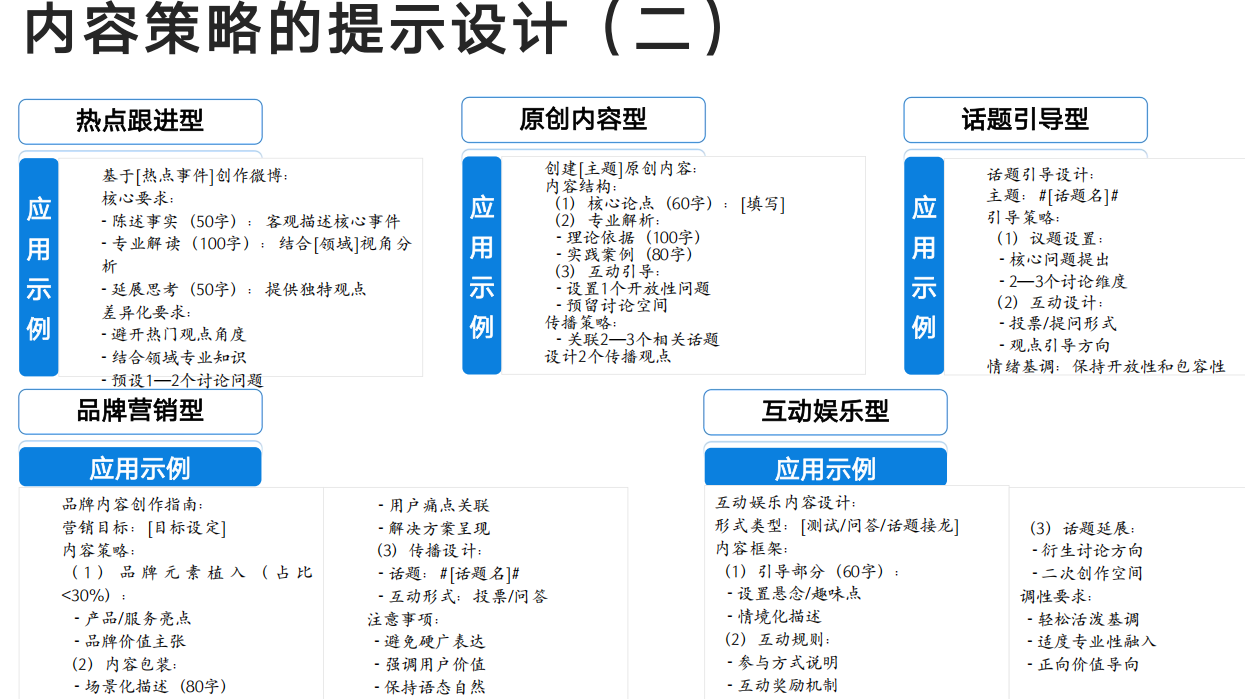The height and width of the screenshot is (699, 1245).
Task: Click the line 品牌价值主张
Action: tap(129, 641)
